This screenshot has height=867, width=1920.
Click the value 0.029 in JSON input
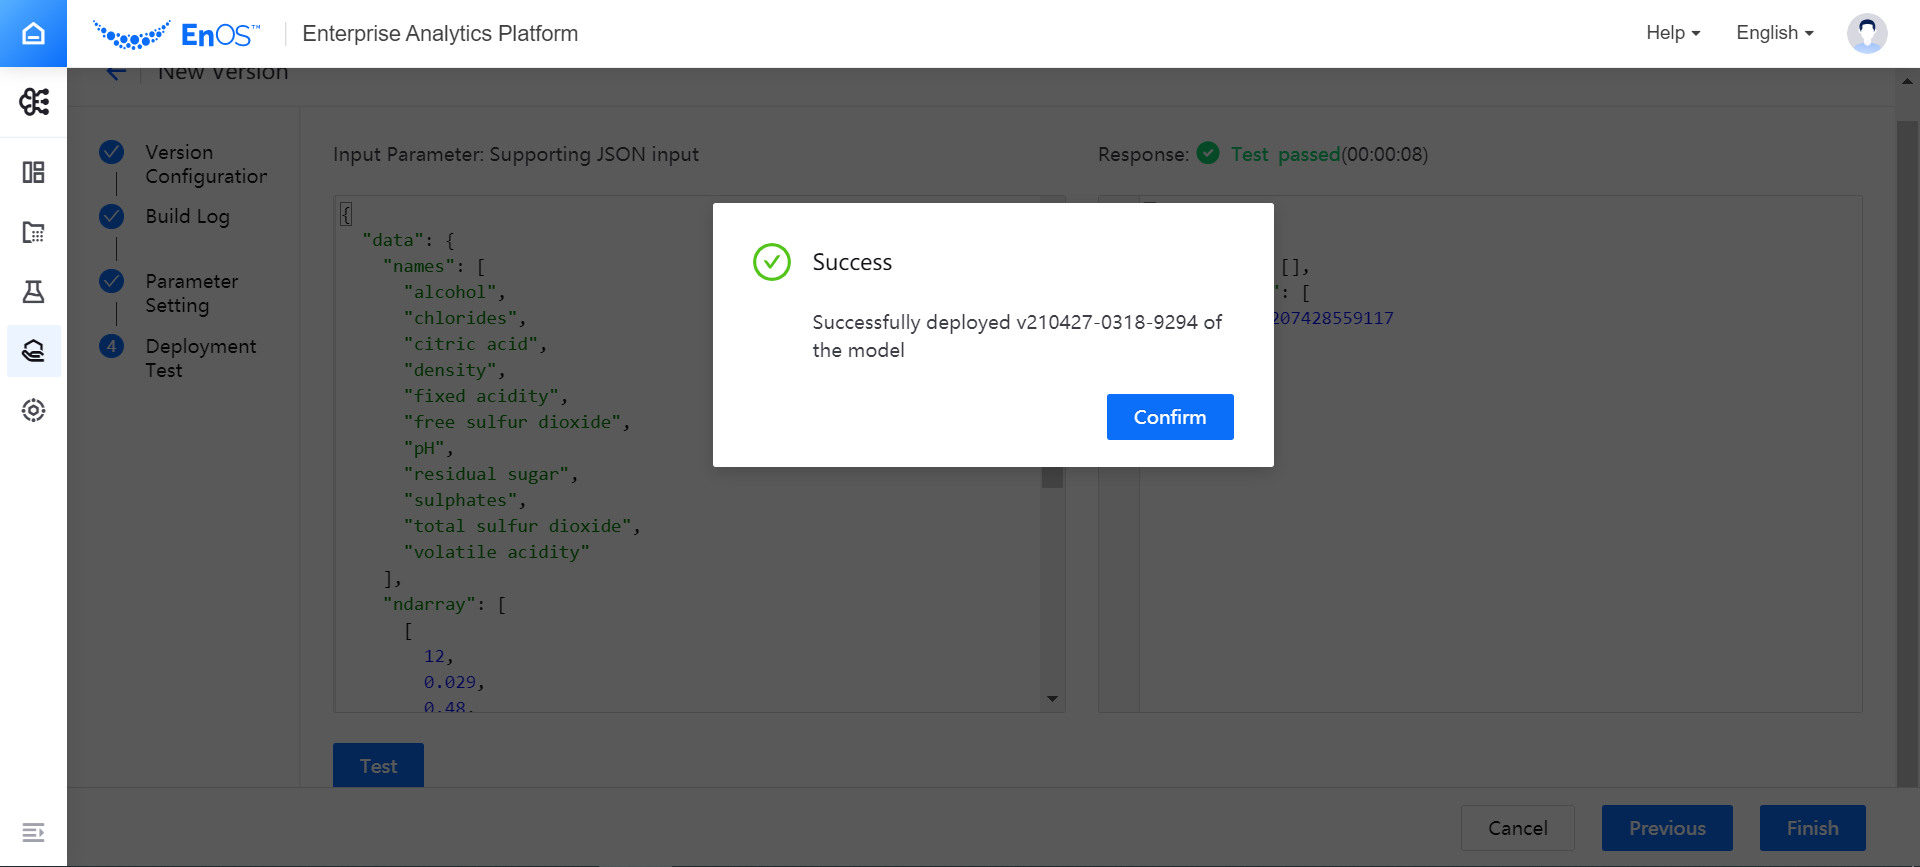[450, 682]
